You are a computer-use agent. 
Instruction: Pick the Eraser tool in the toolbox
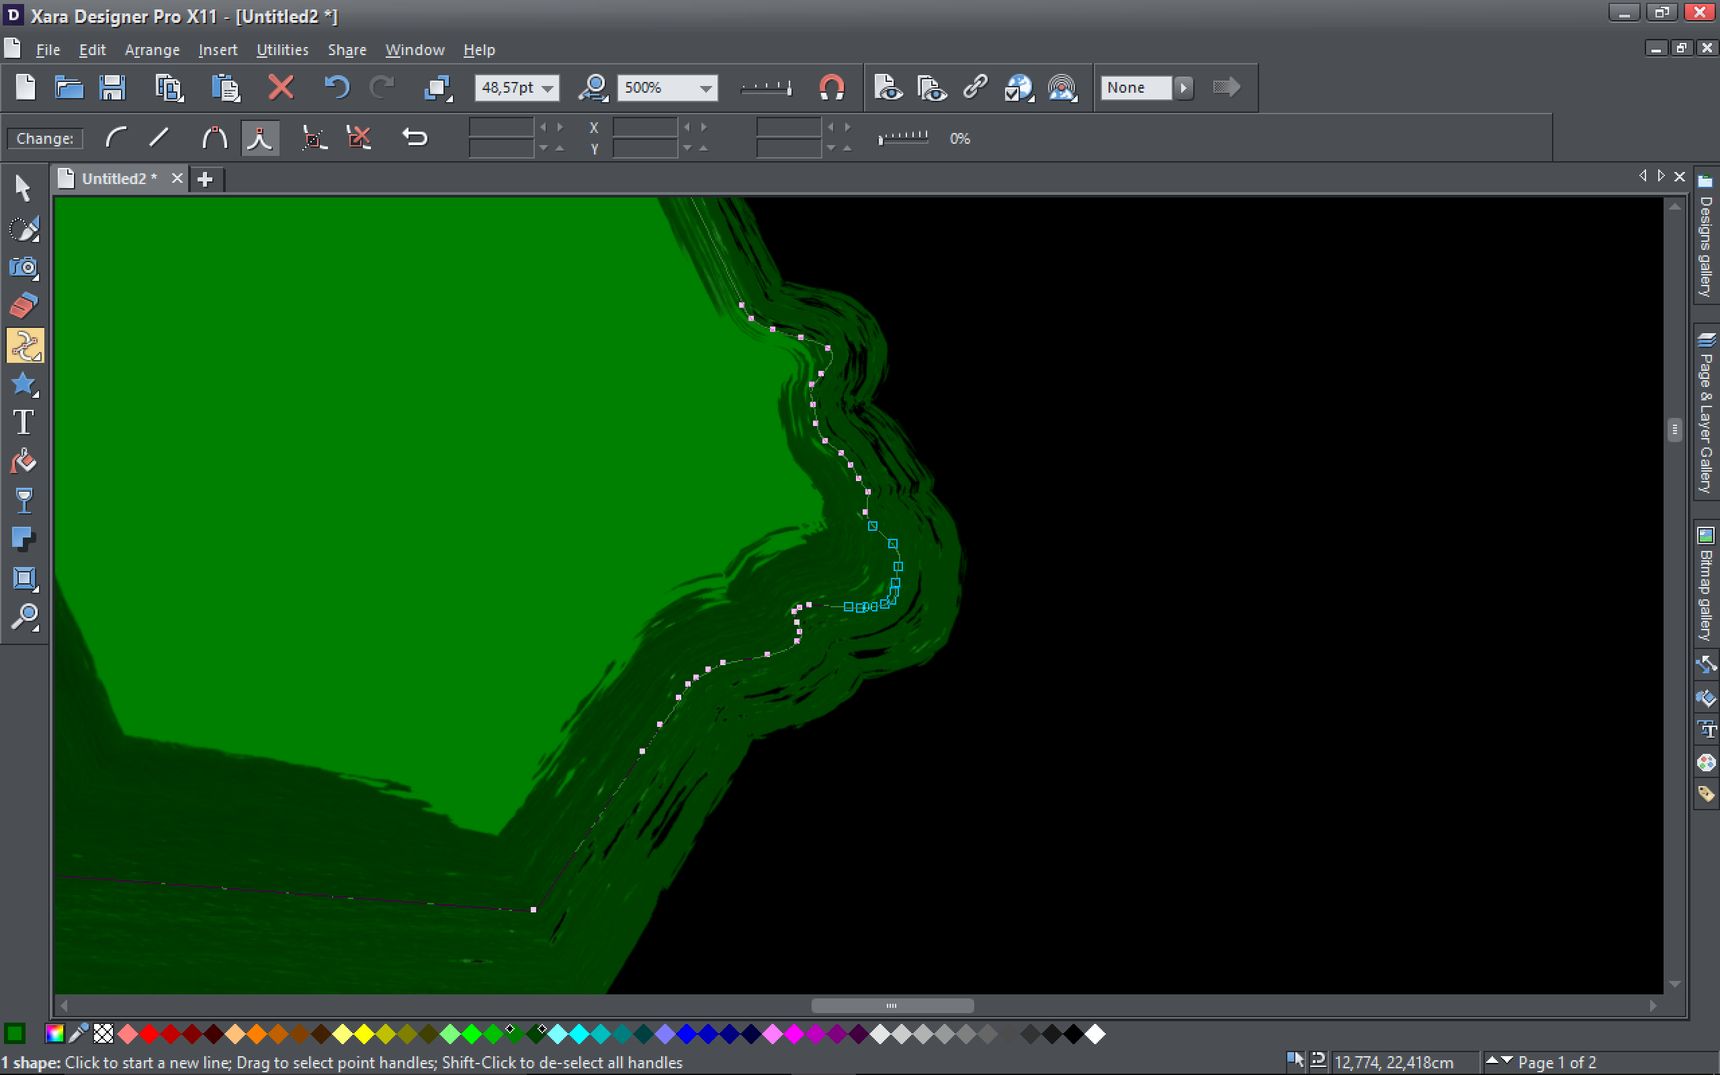coord(23,305)
